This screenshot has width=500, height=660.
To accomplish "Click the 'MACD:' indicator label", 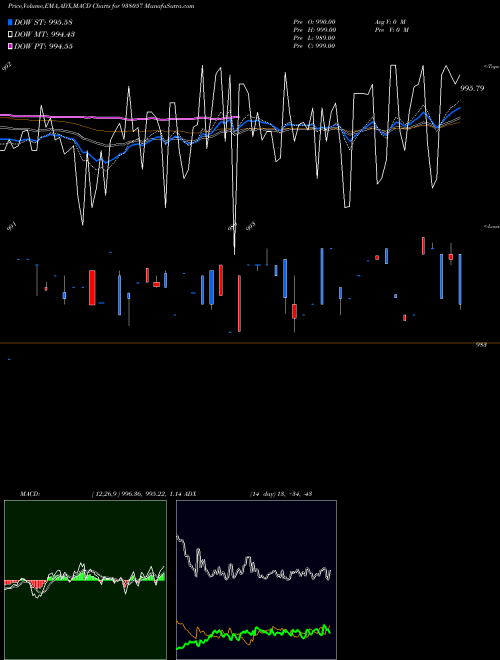I will pyautogui.click(x=30, y=494).
